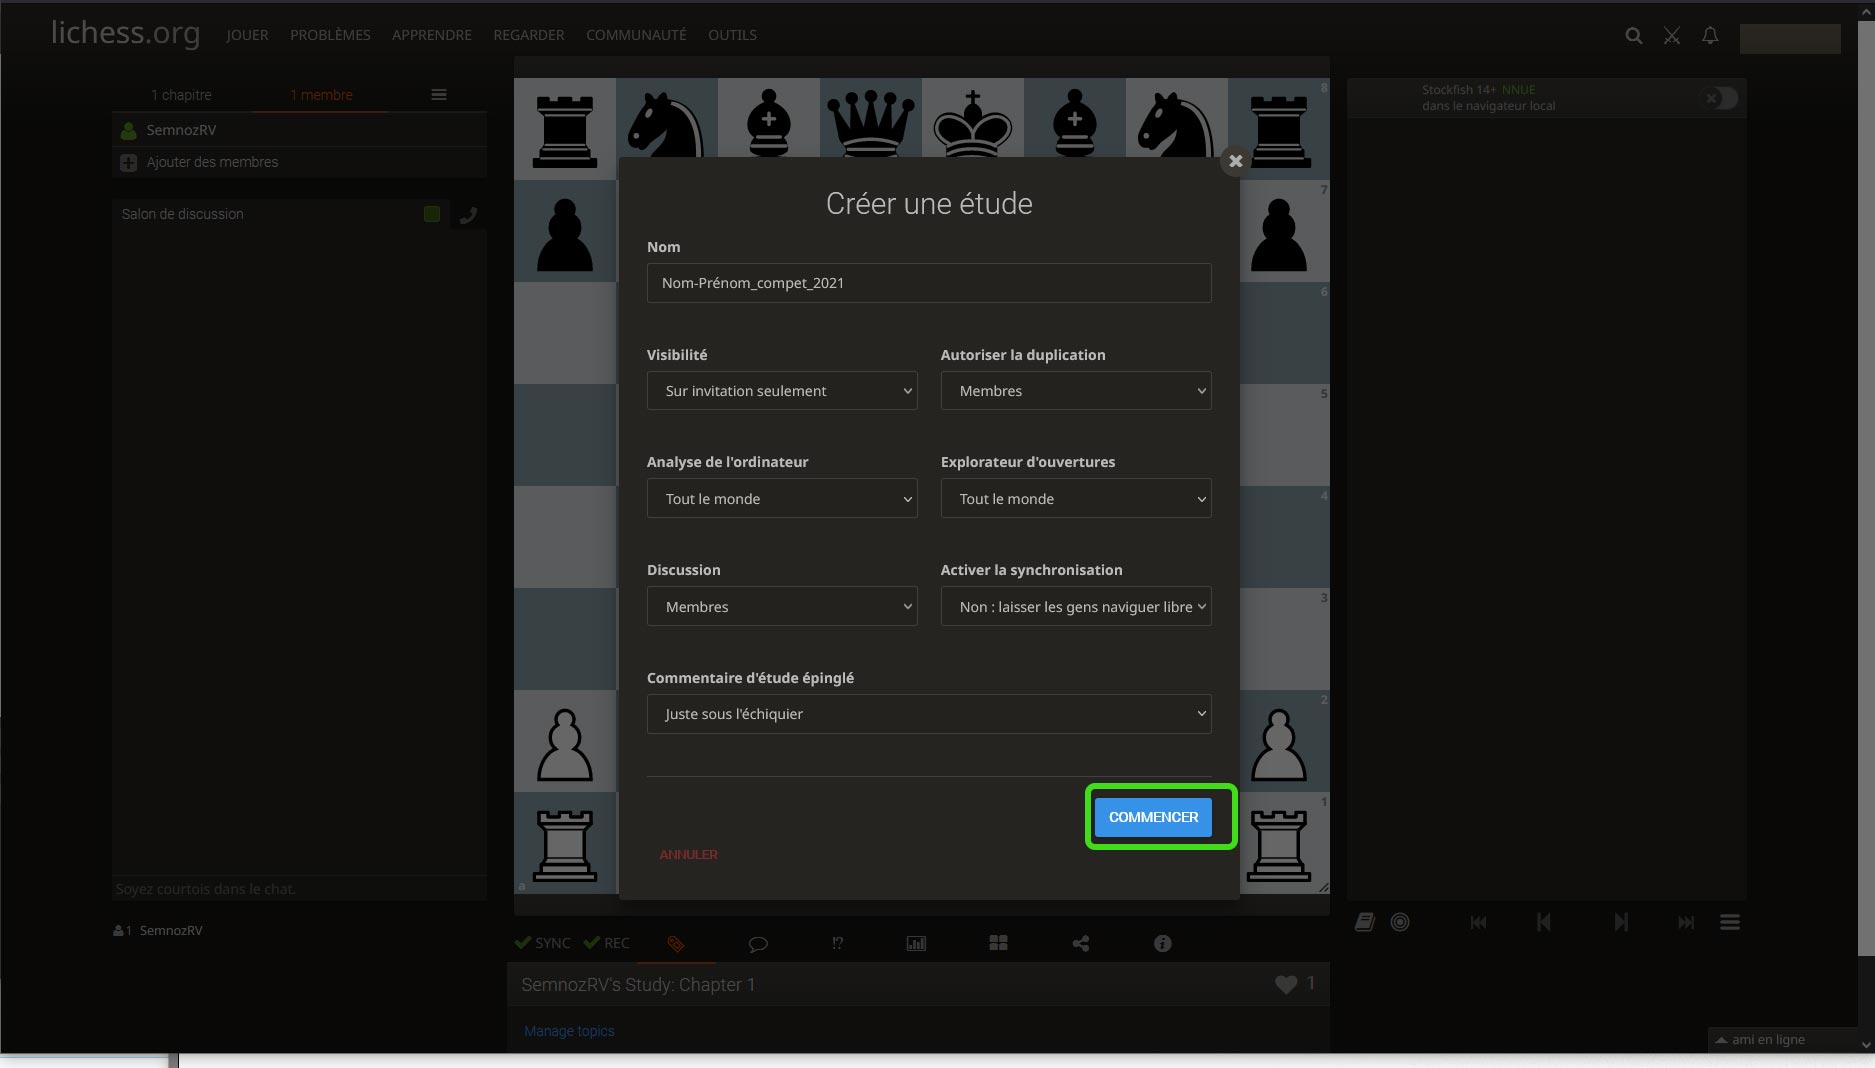
Task: Switch to the 1 chapitre tab
Action: (181, 95)
